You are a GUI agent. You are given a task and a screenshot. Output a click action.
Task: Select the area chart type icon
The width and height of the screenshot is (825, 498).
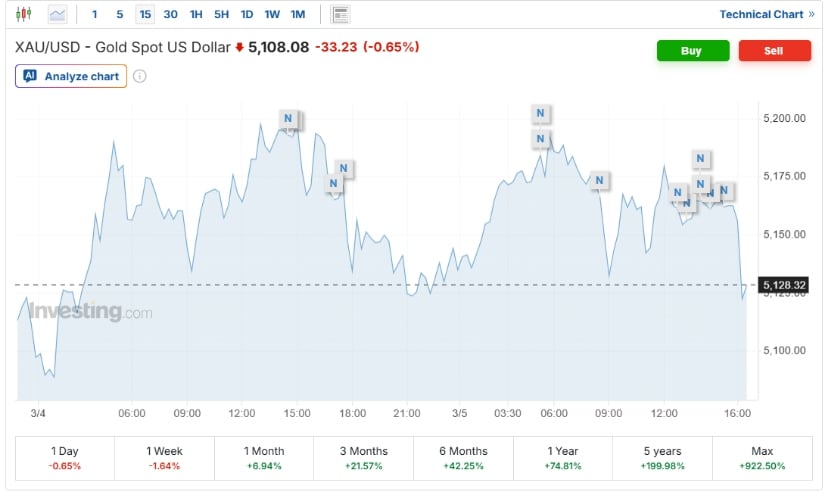pos(58,14)
